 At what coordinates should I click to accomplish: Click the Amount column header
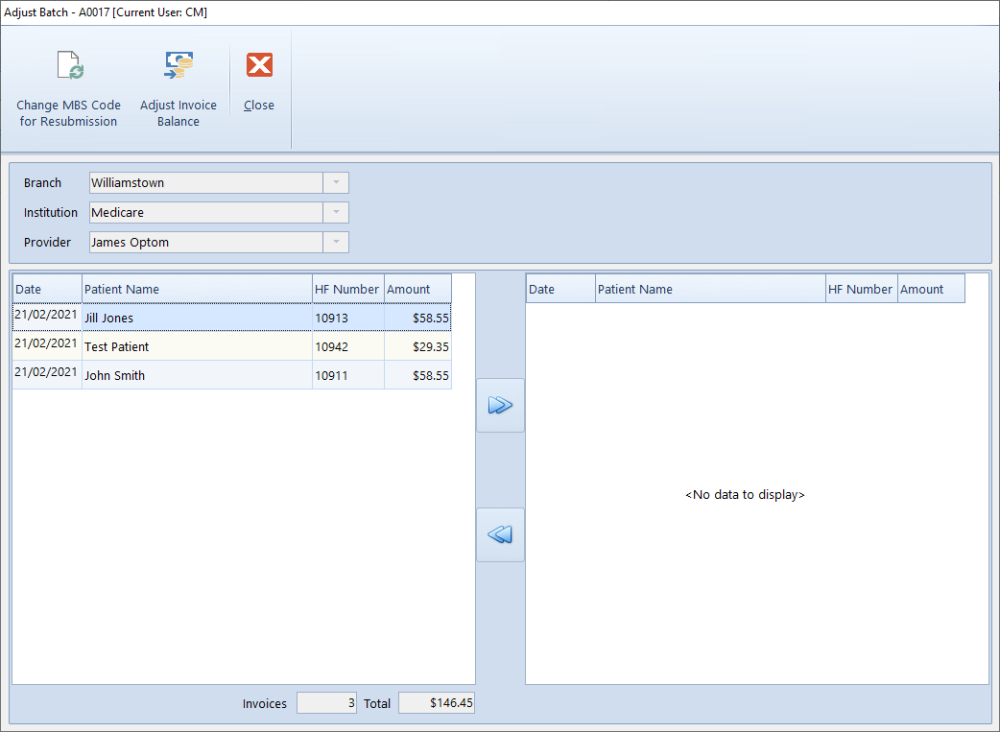(x=417, y=288)
